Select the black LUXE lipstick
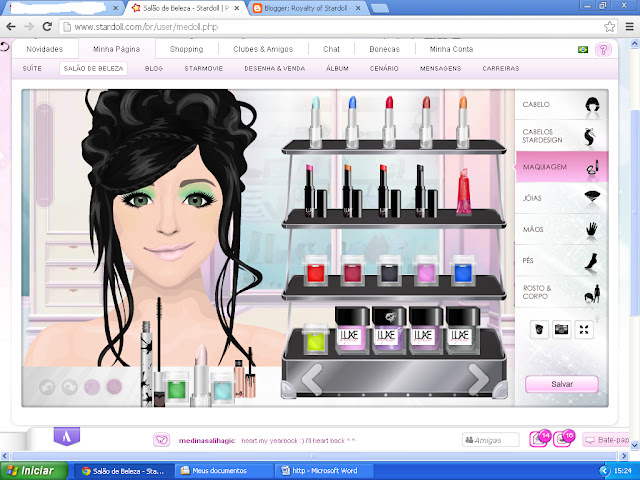This screenshot has height=480, width=640. point(426,191)
